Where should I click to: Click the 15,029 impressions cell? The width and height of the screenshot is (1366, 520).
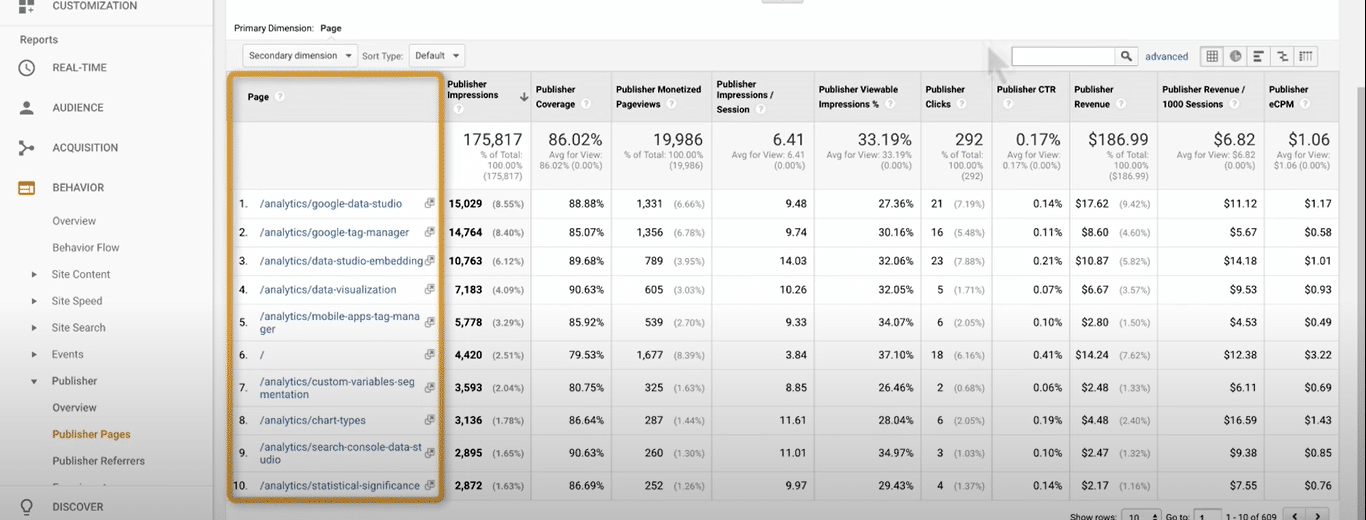pyautogui.click(x=466, y=204)
